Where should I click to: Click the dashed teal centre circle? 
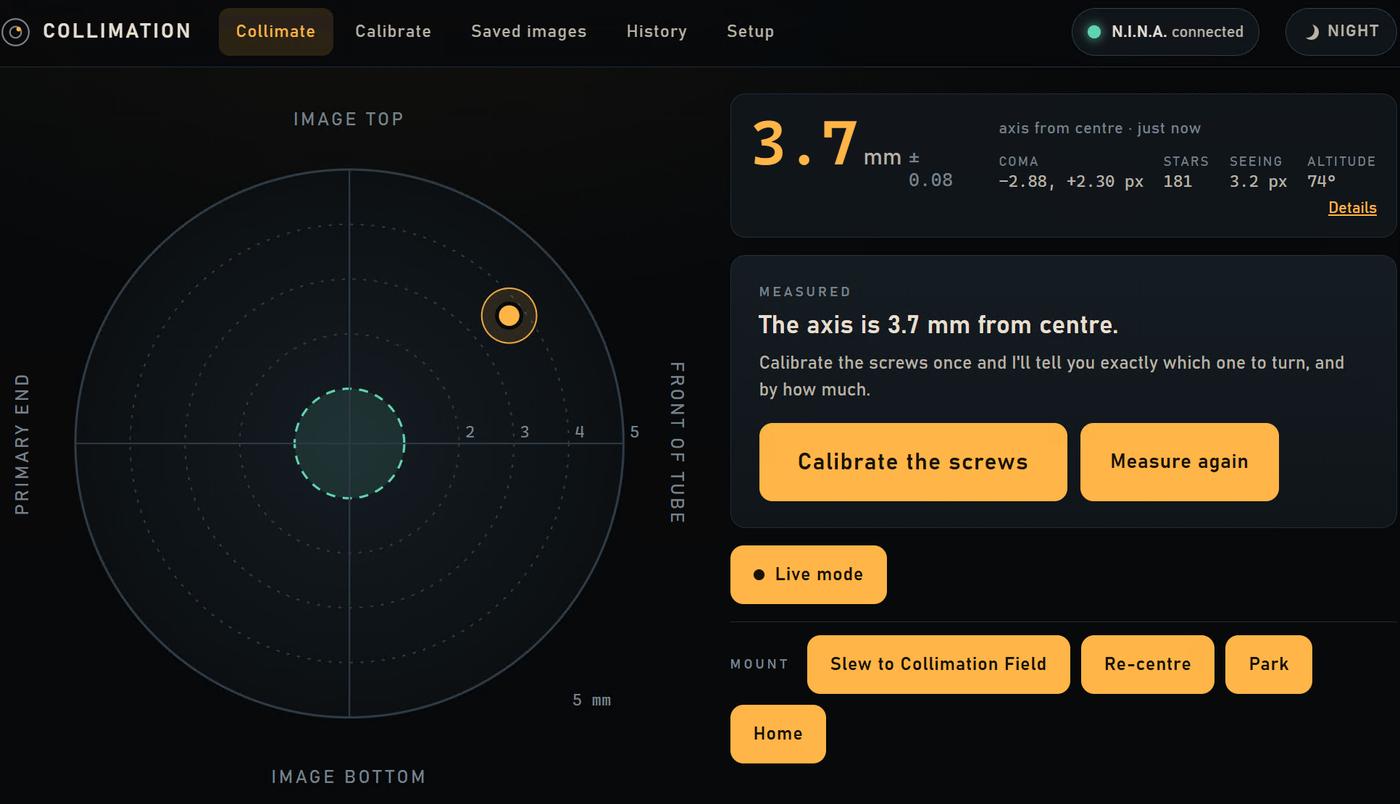click(x=349, y=443)
